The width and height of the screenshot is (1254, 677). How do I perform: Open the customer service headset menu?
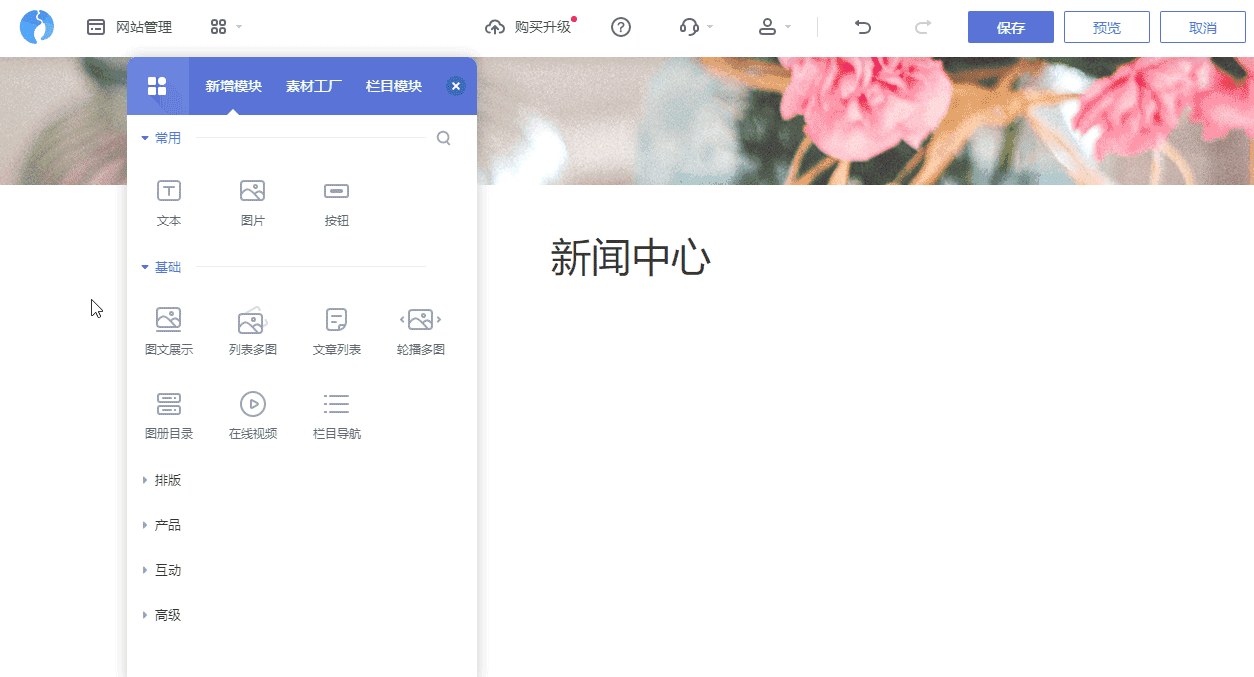pos(696,27)
